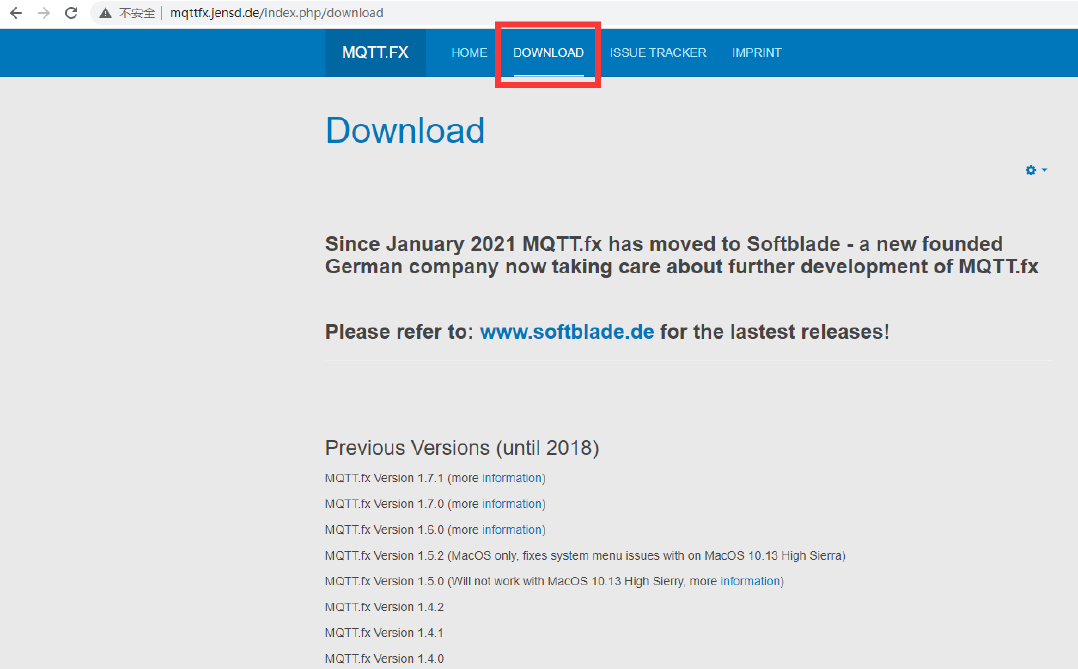Click the MQTT.FX brand logo
The width and height of the screenshot is (1078, 669).
[x=375, y=52]
